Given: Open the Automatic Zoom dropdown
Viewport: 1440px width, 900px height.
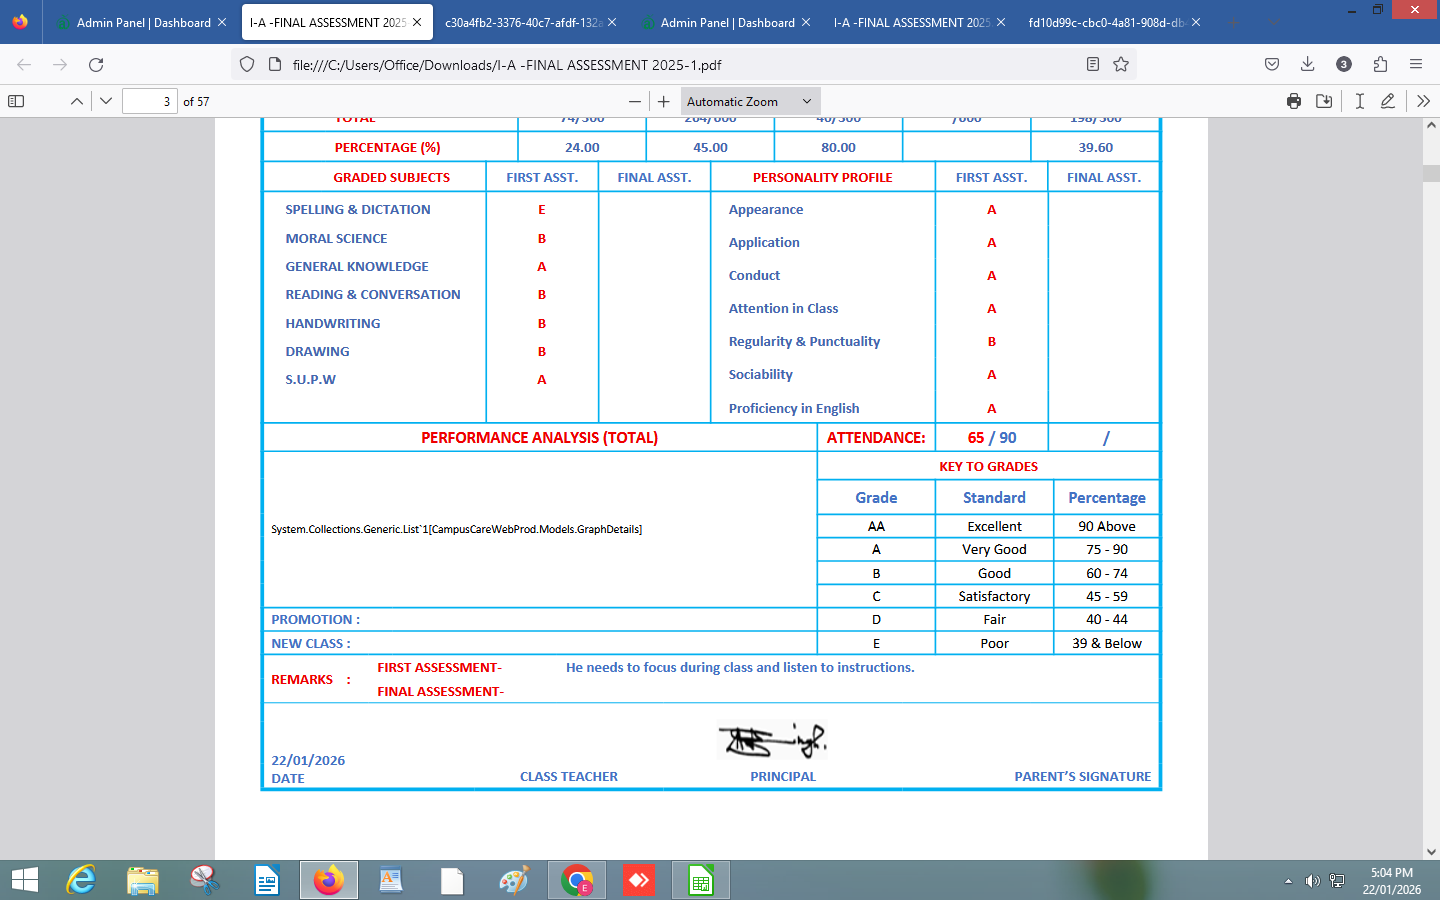Looking at the screenshot, I should coord(748,100).
